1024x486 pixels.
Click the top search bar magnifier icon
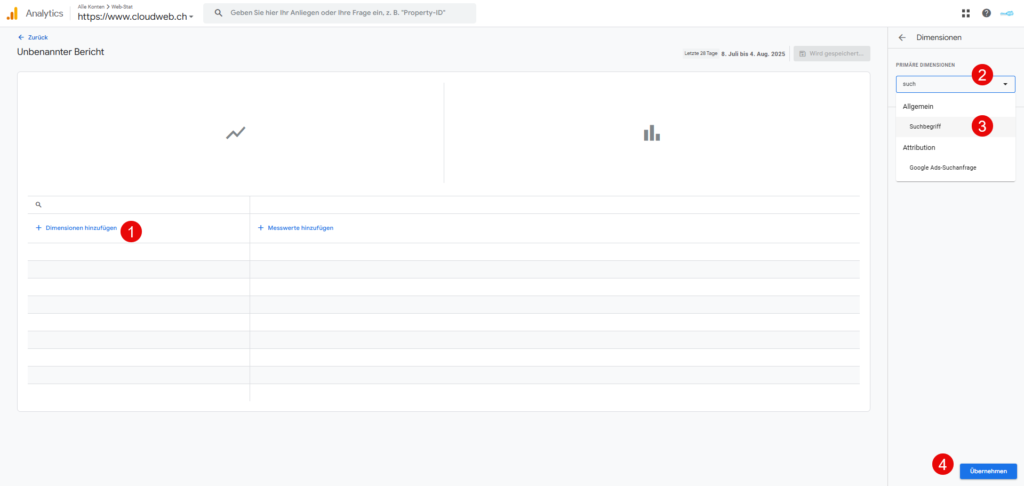[x=219, y=13]
